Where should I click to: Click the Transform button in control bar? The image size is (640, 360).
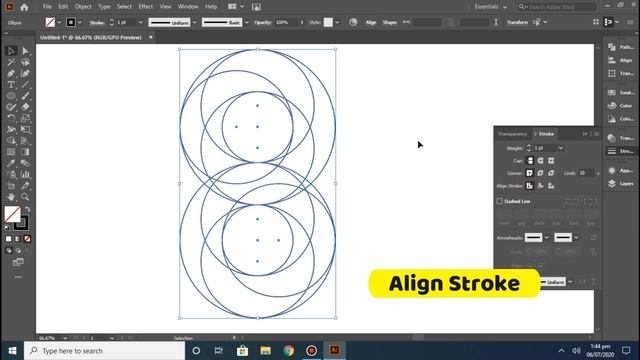518,22
